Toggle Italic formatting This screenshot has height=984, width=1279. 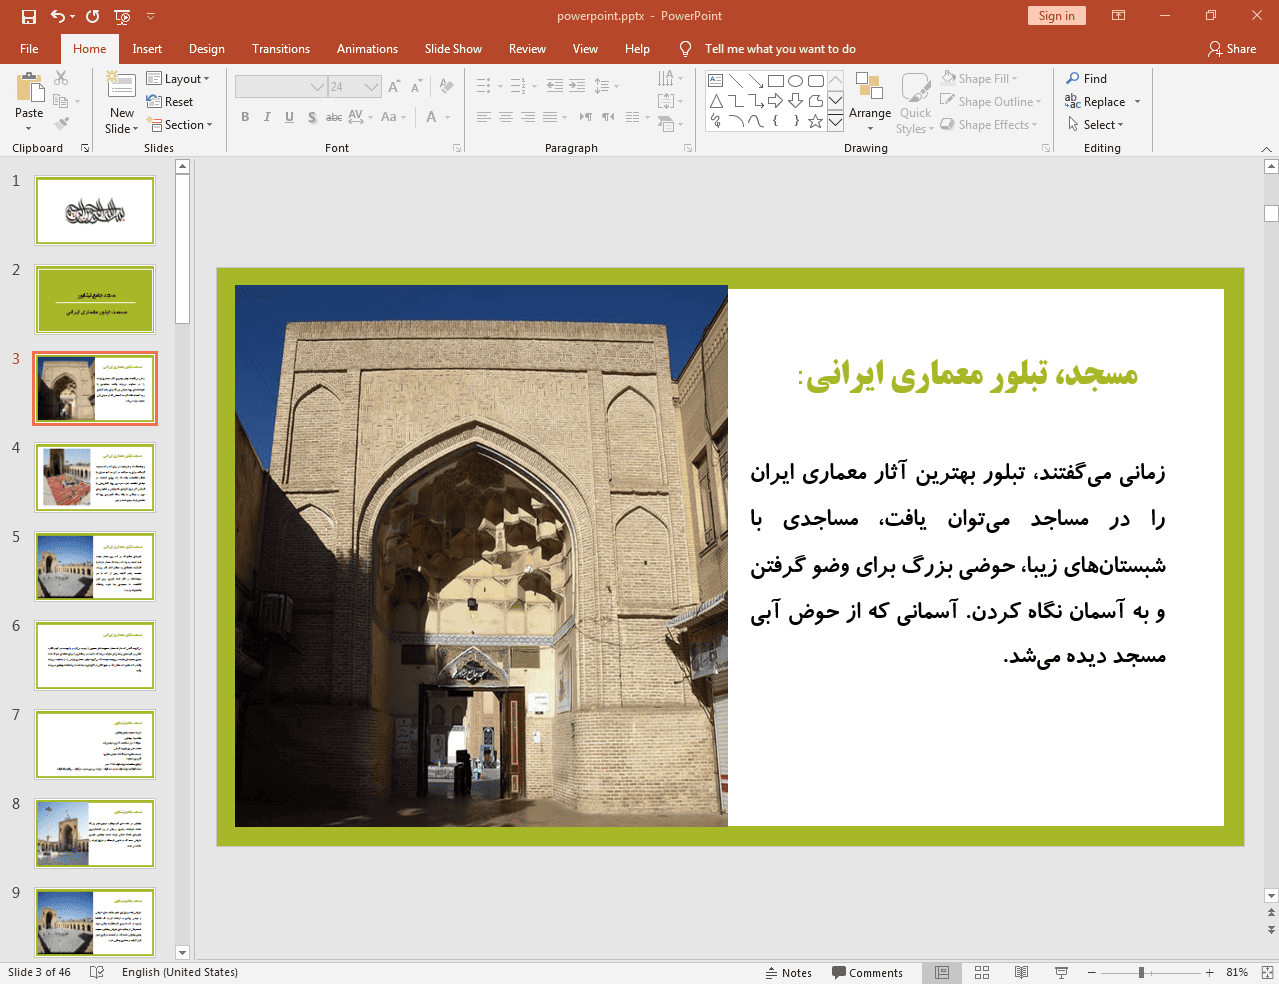tap(267, 117)
